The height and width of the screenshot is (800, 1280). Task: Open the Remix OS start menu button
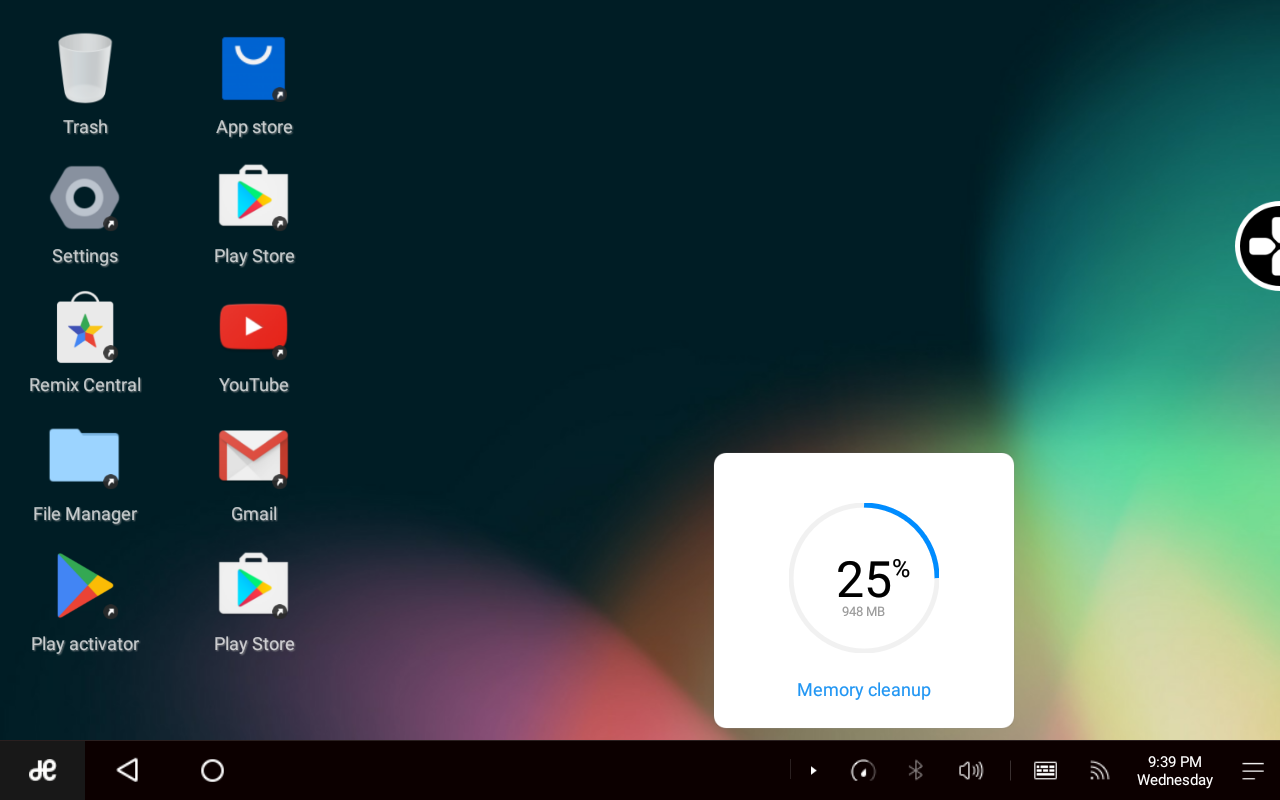(x=42, y=770)
